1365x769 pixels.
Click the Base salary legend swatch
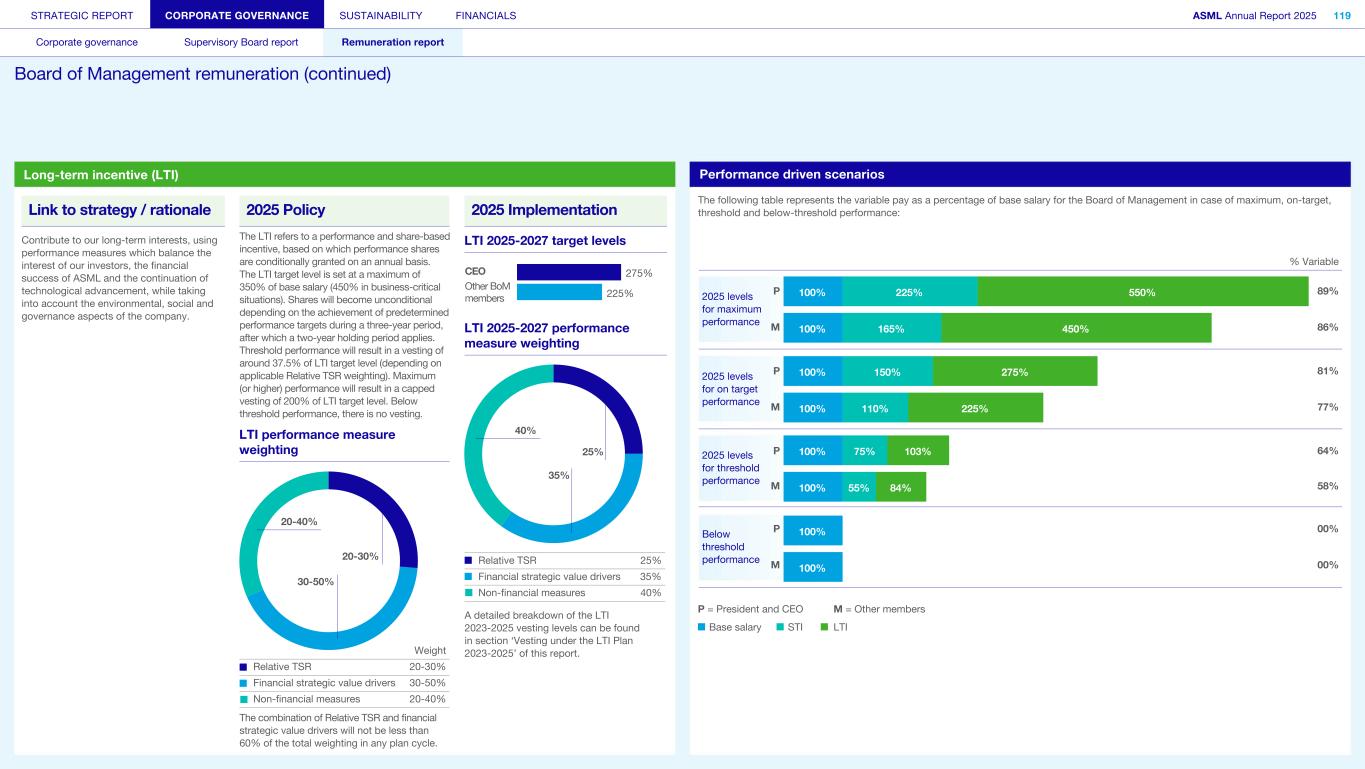pos(702,628)
